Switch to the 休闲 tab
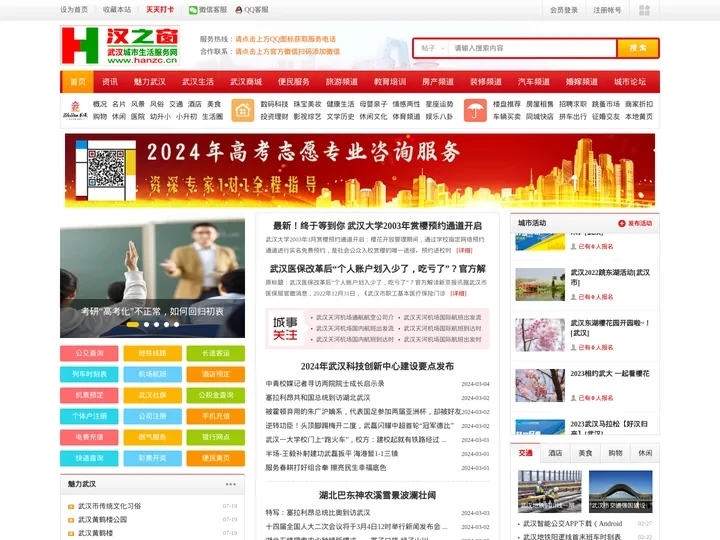 (x=645, y=453)
